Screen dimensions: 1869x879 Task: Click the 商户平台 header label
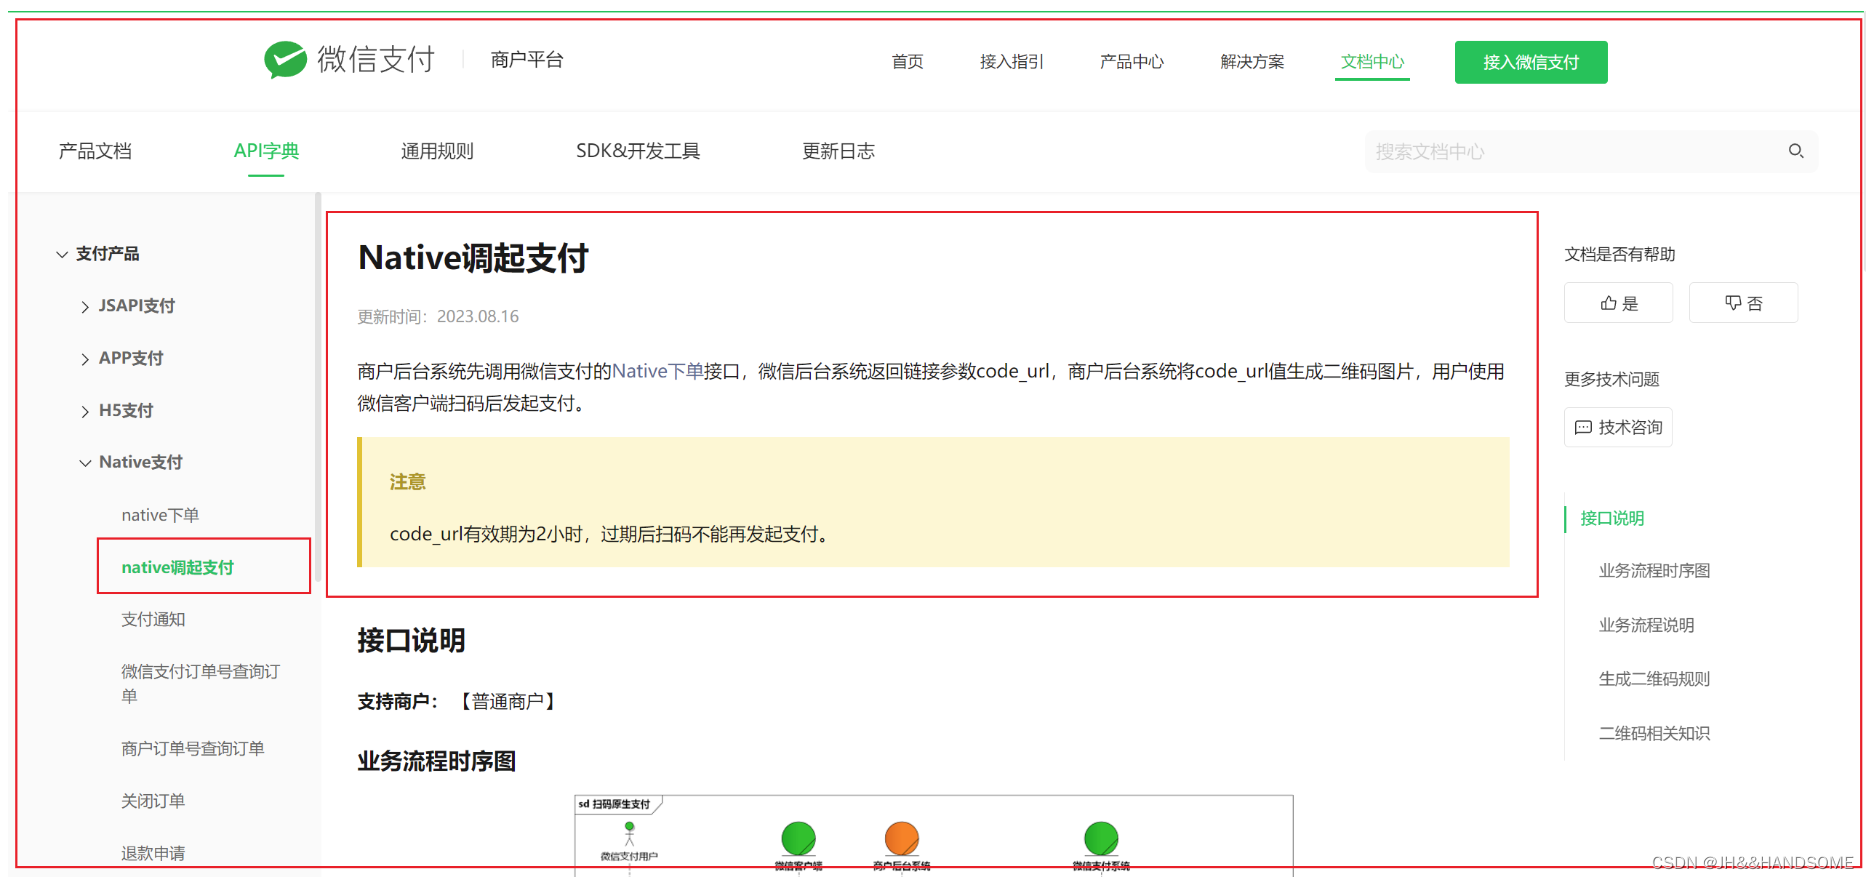click(527, 60)
